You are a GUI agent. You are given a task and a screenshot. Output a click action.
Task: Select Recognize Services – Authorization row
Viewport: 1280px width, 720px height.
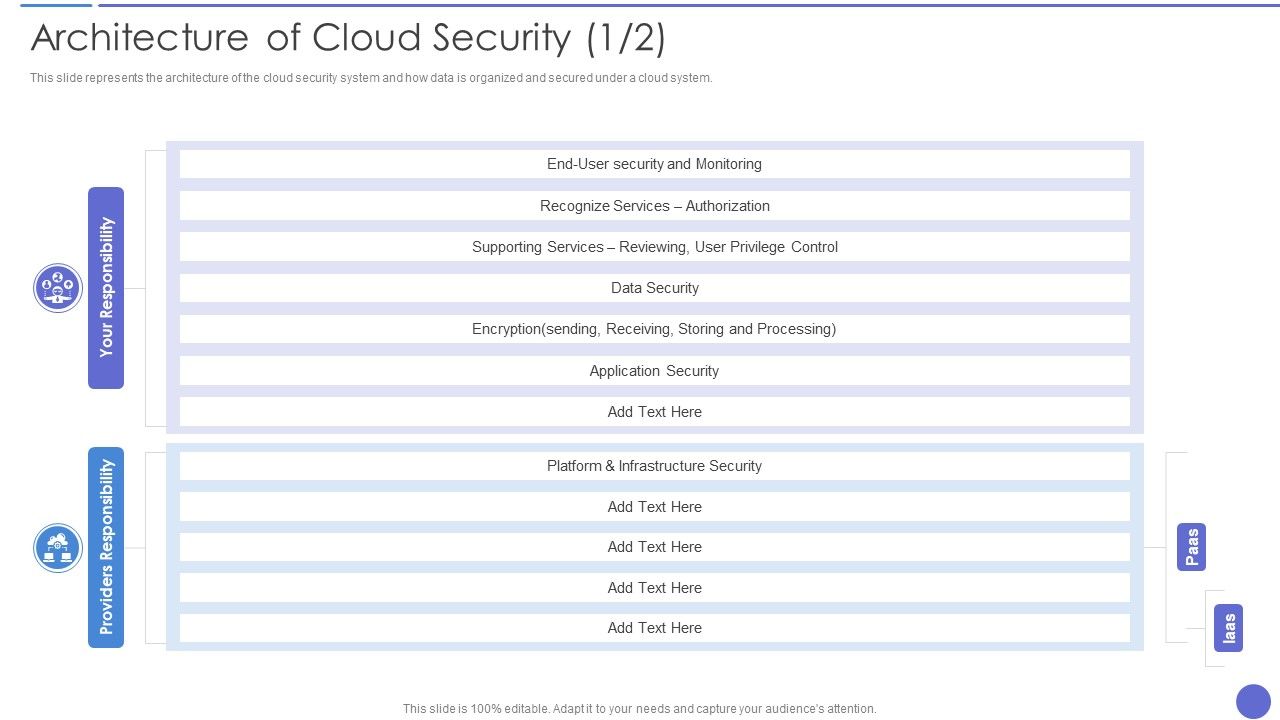click(655, 206)
